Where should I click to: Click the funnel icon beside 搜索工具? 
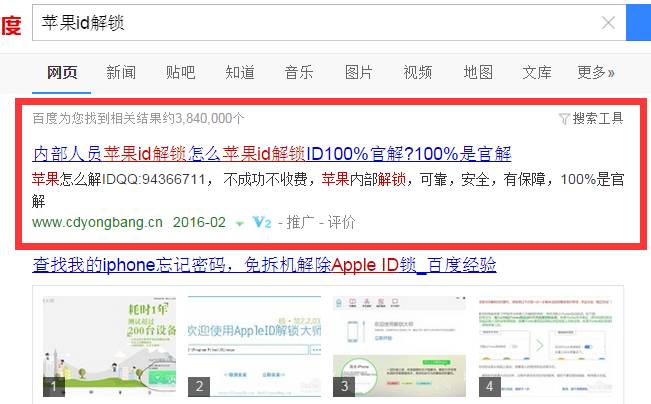point(564,119)
